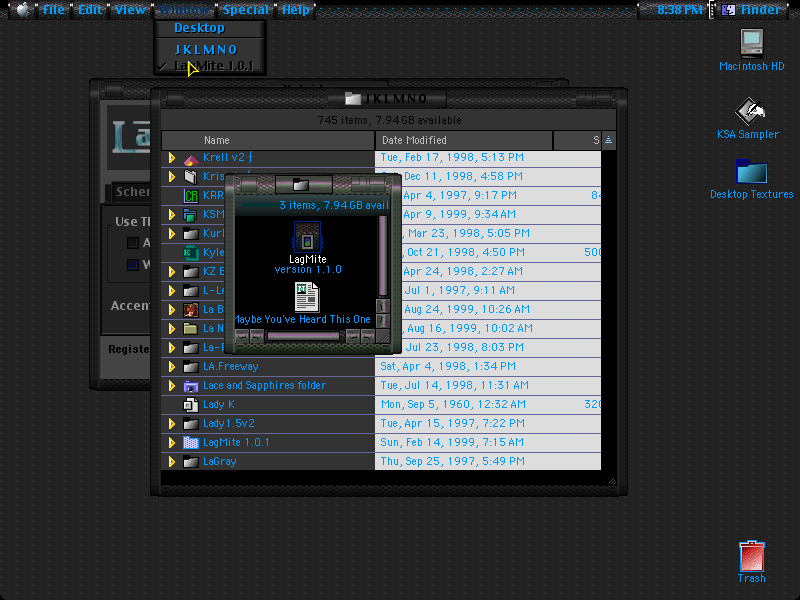
Task: Open the Finder application menu
Action: click(x=752, y=10)
